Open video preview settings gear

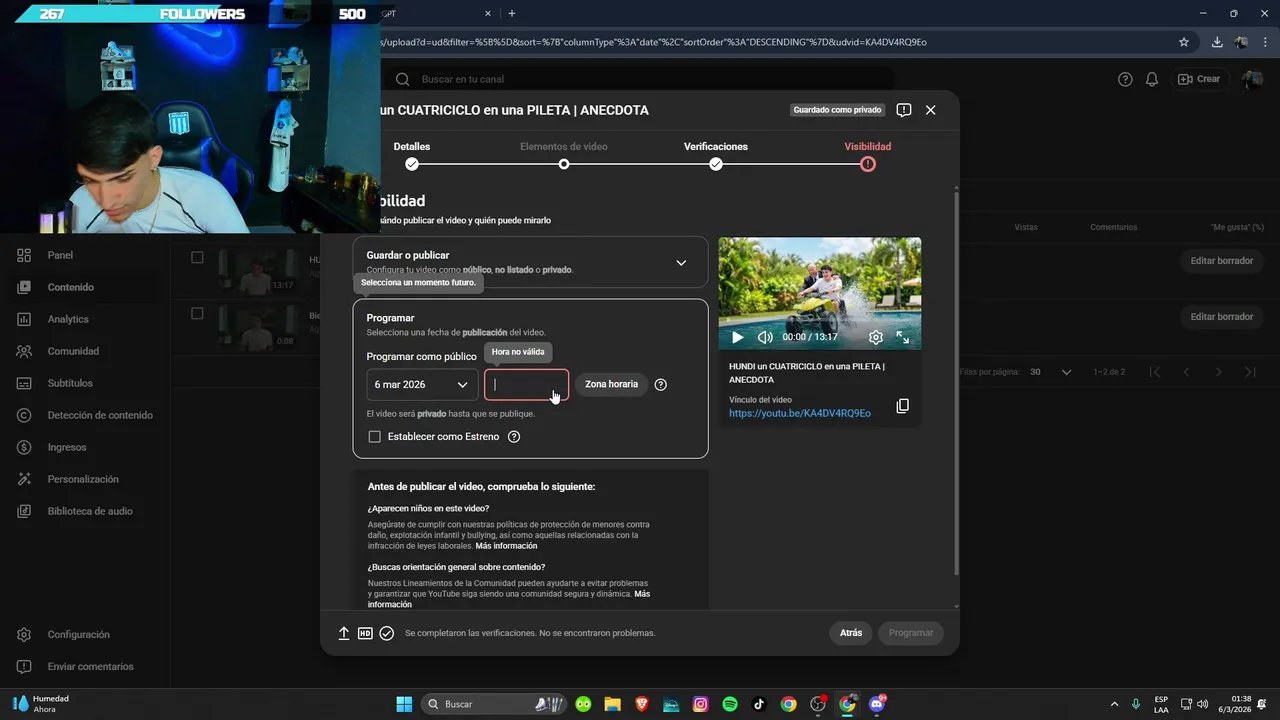coord(876,338)
